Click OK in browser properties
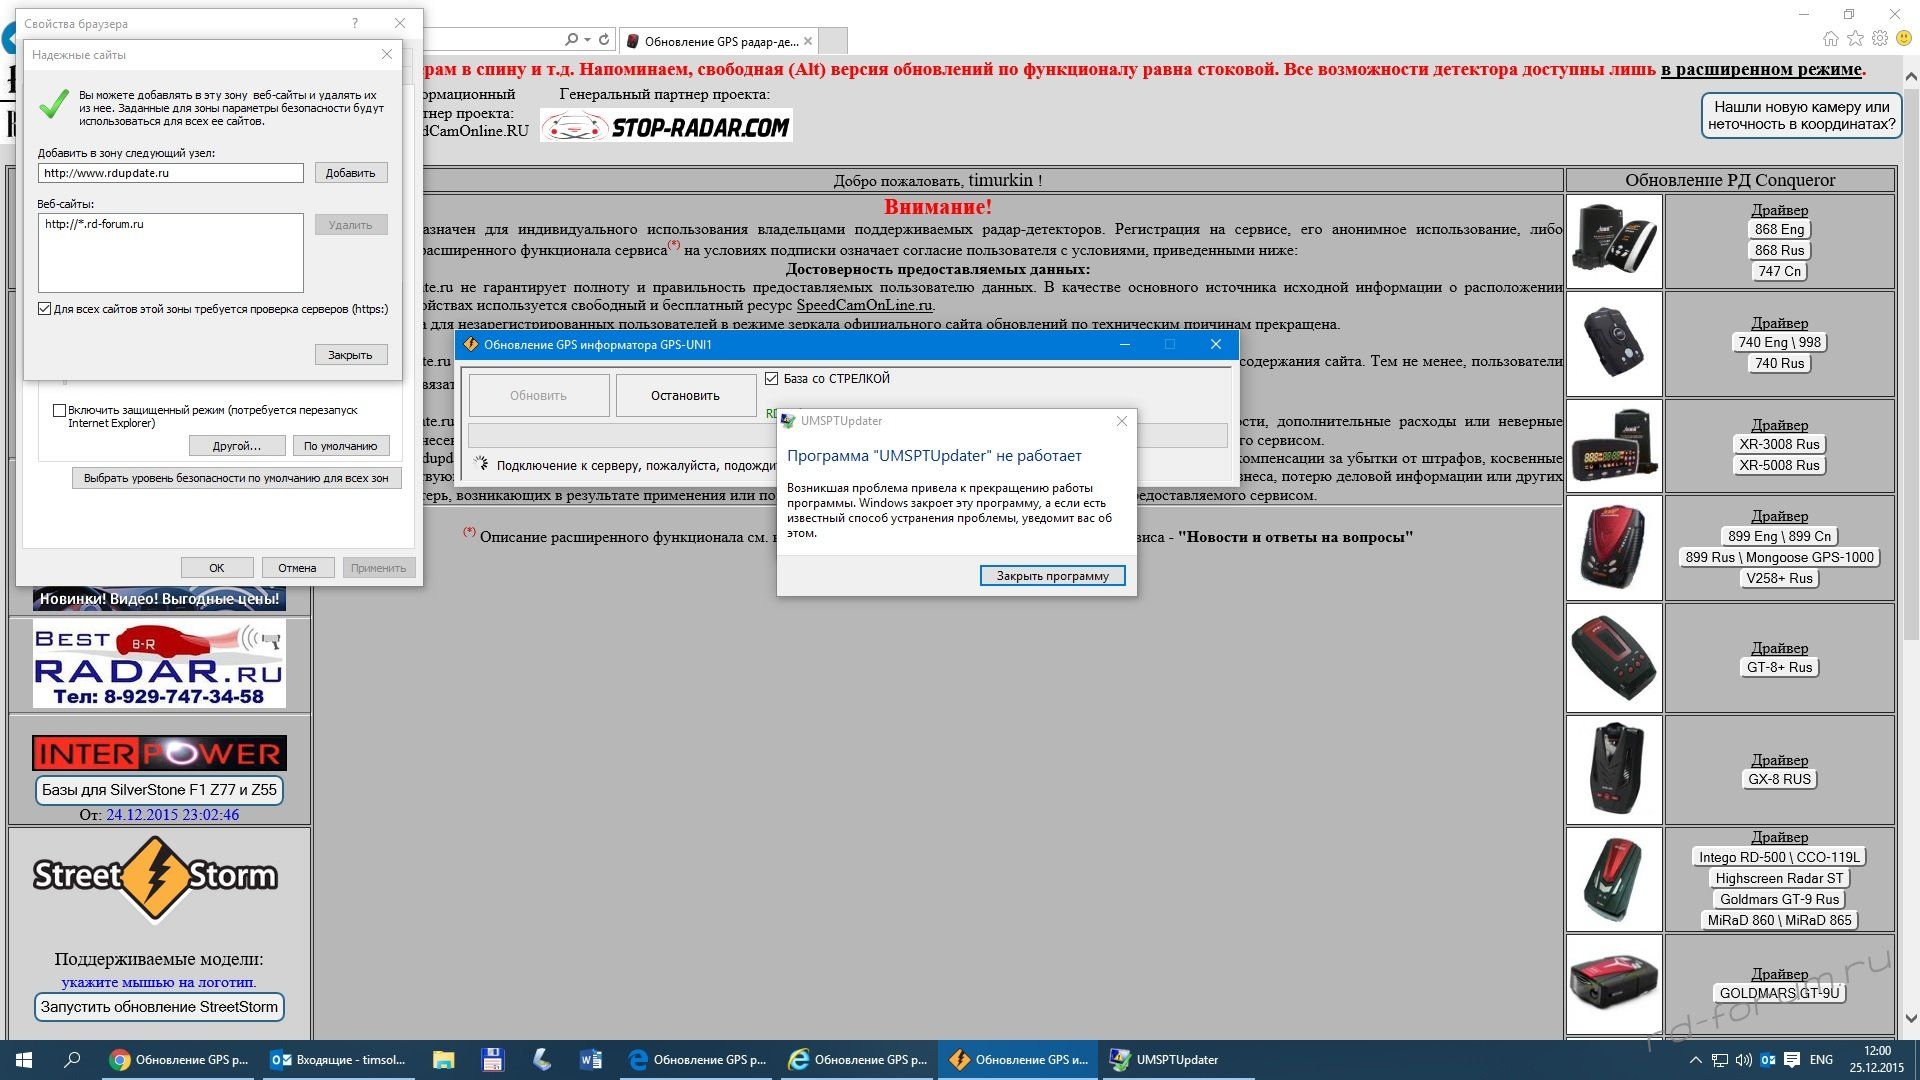Image resolution: width=1920 pixels, height=1080 pixels. tap(217, 567)
